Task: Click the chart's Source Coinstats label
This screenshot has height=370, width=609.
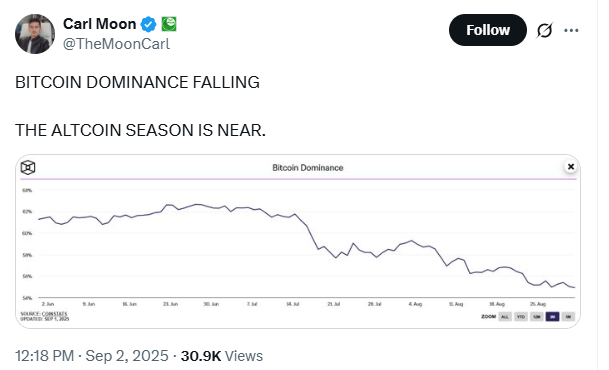Action: pyautogui.click(x=44, y=314)
